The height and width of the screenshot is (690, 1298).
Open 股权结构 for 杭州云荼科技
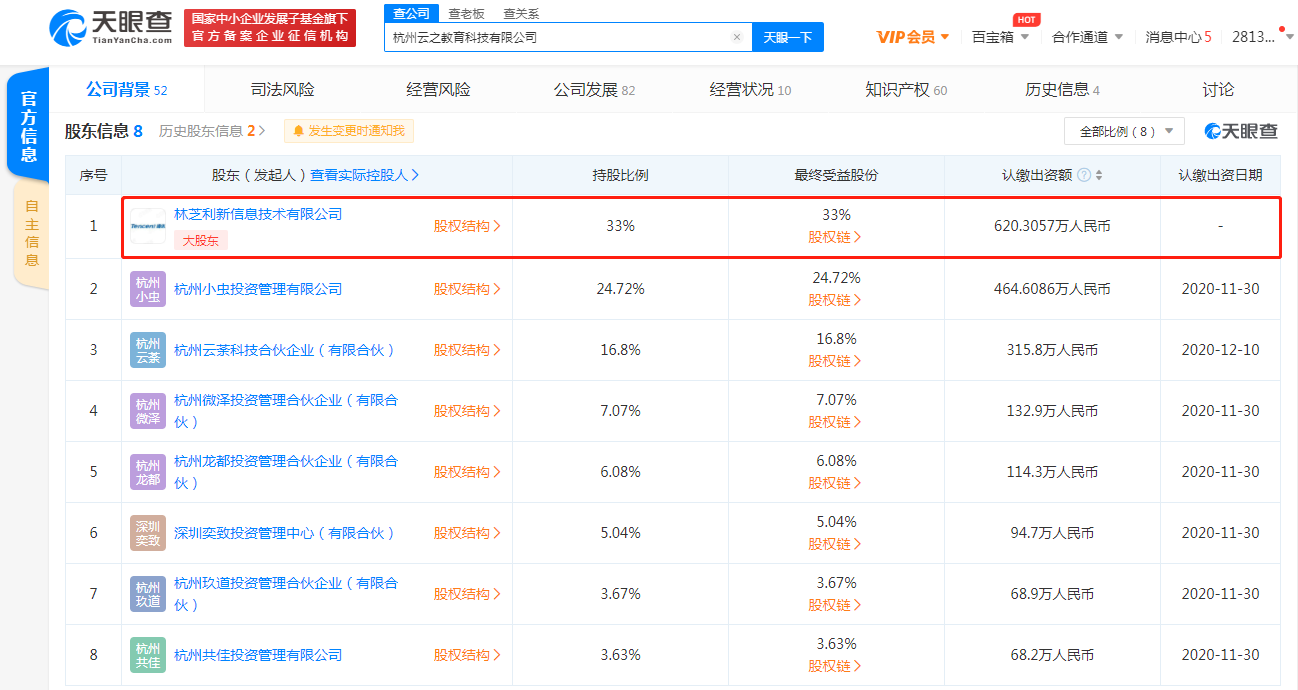[x=467, y=350]
